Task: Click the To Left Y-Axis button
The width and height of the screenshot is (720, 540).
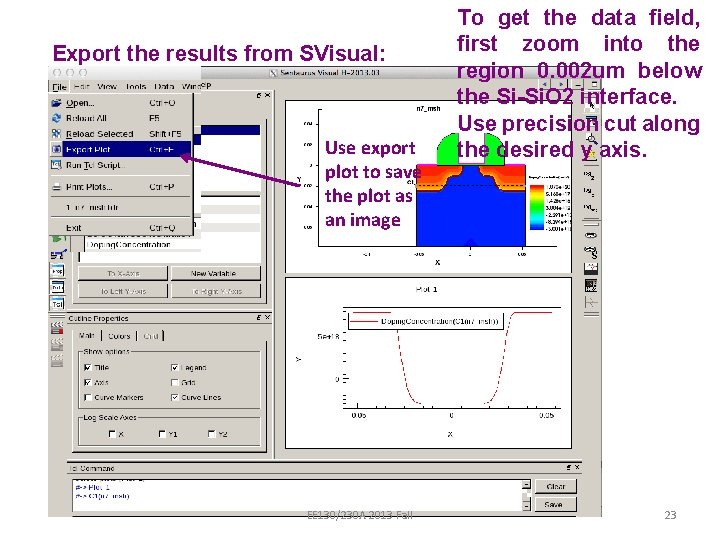Action: pyautogui.click(x=123, y=291)
